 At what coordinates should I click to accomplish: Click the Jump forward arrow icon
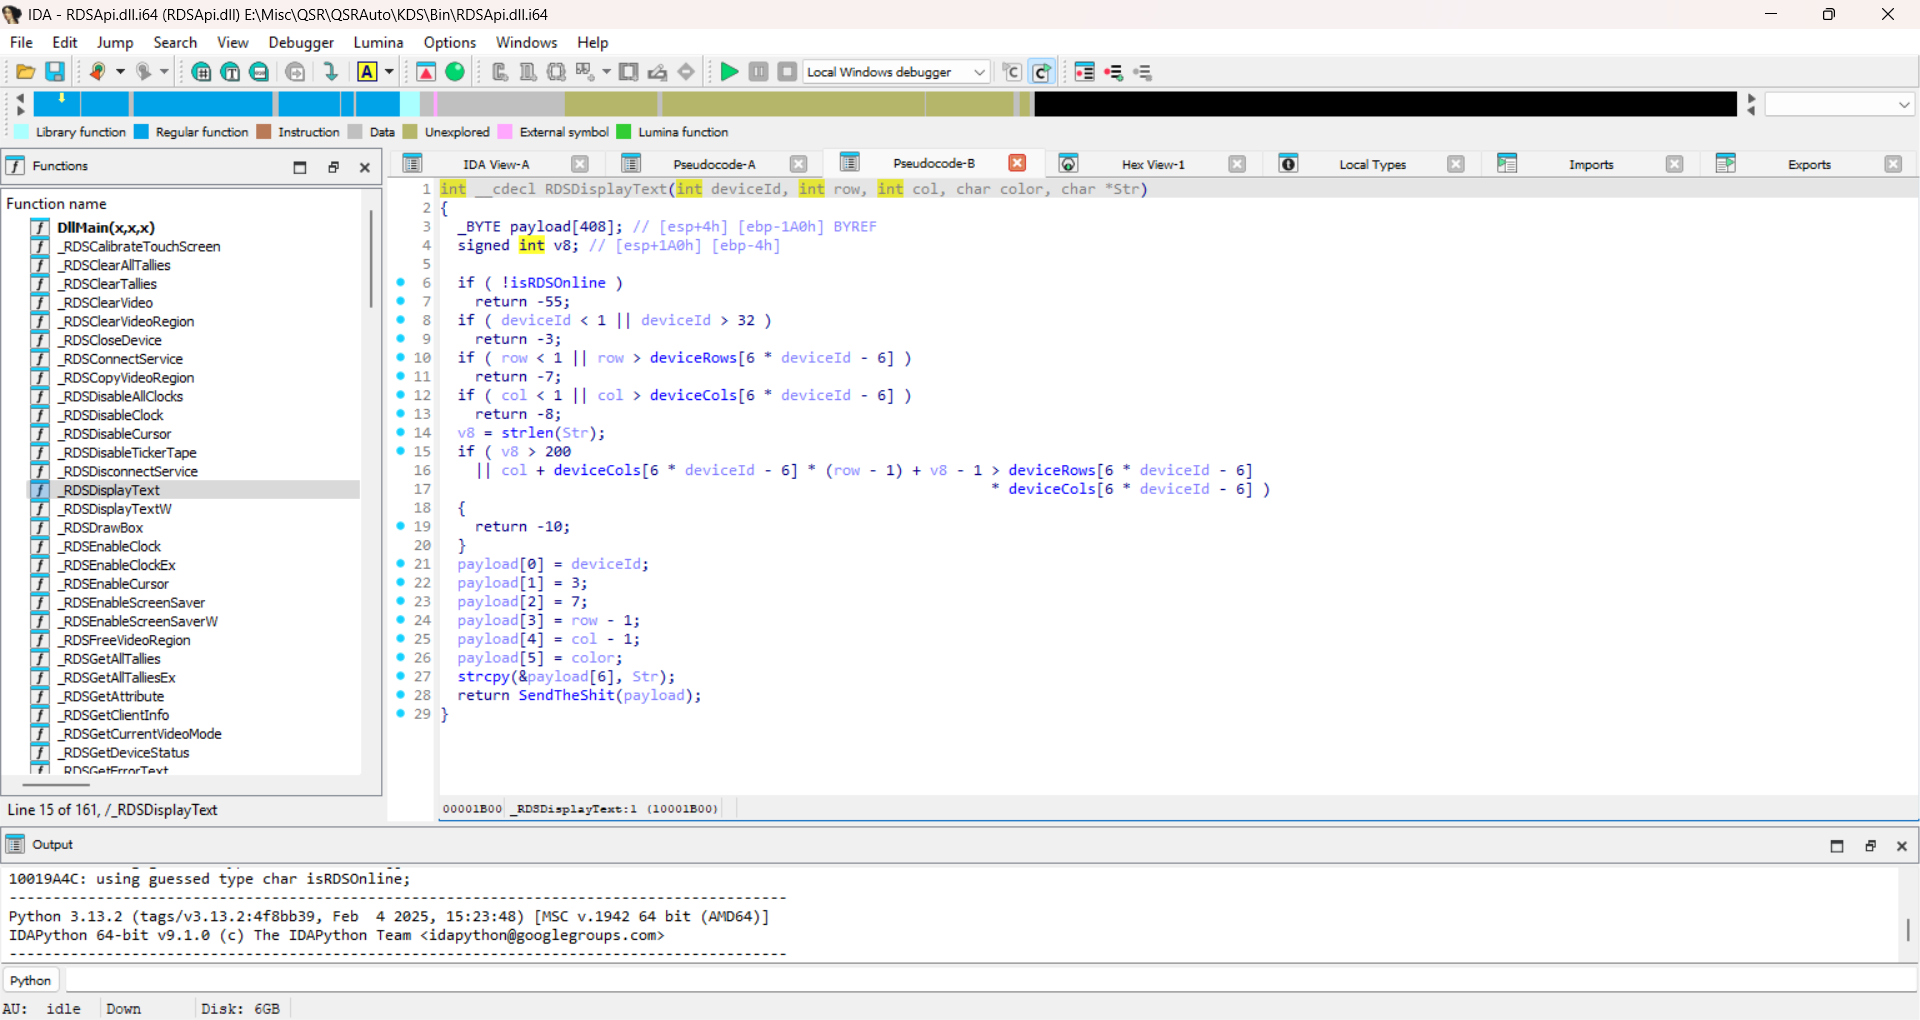click(143, 72)
